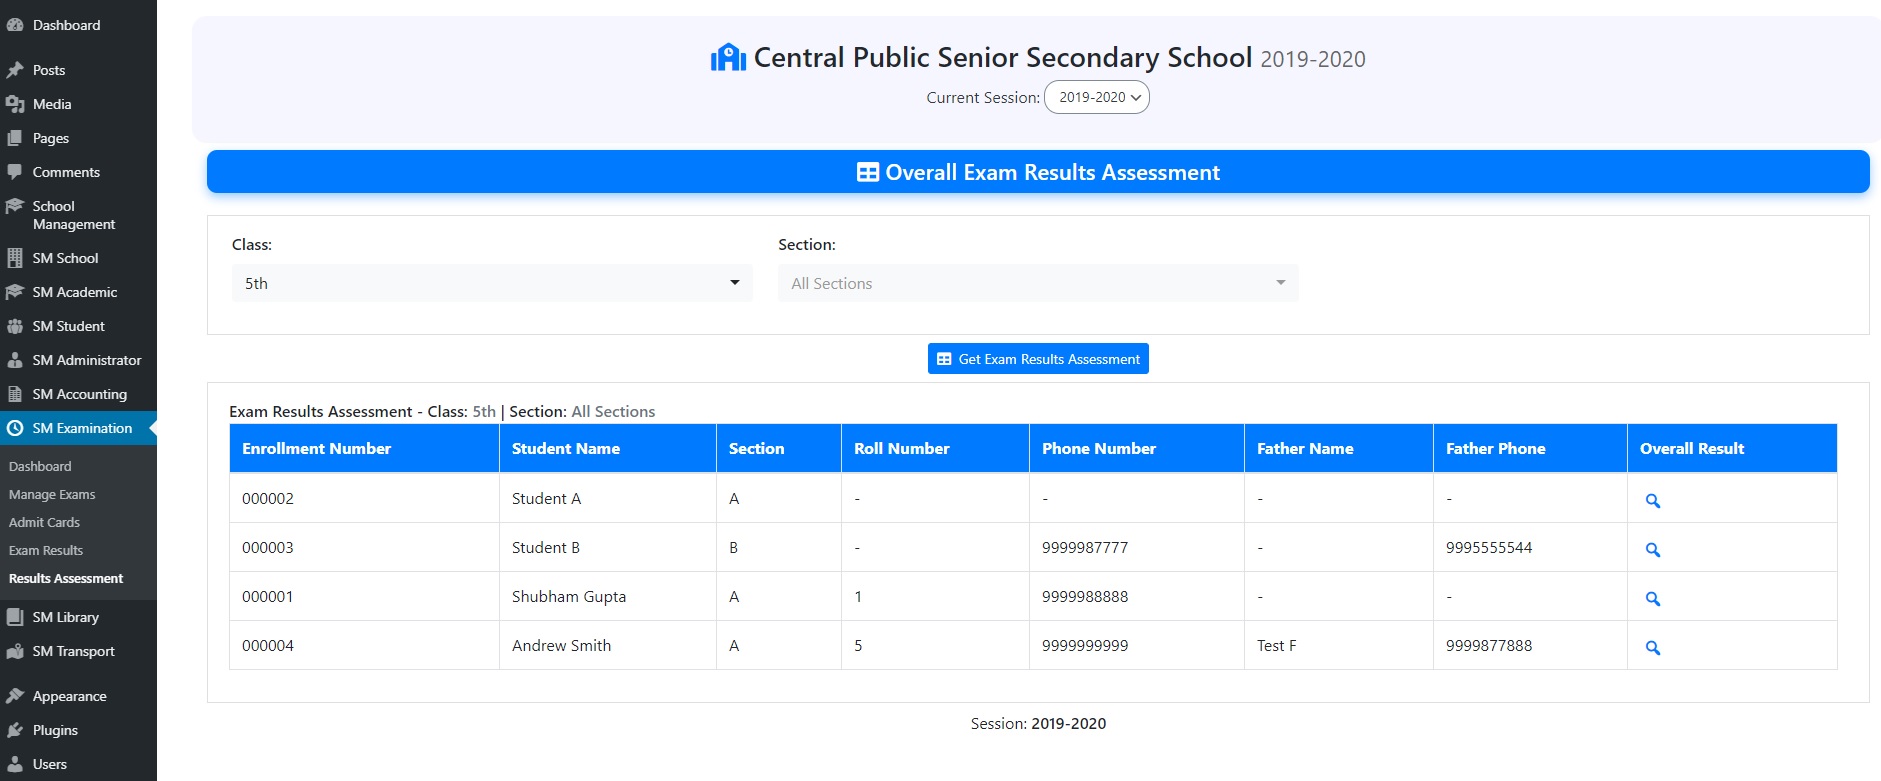Click the Plugins plug icon
This screenshot has width=1881, height=781.
(15, 730)
